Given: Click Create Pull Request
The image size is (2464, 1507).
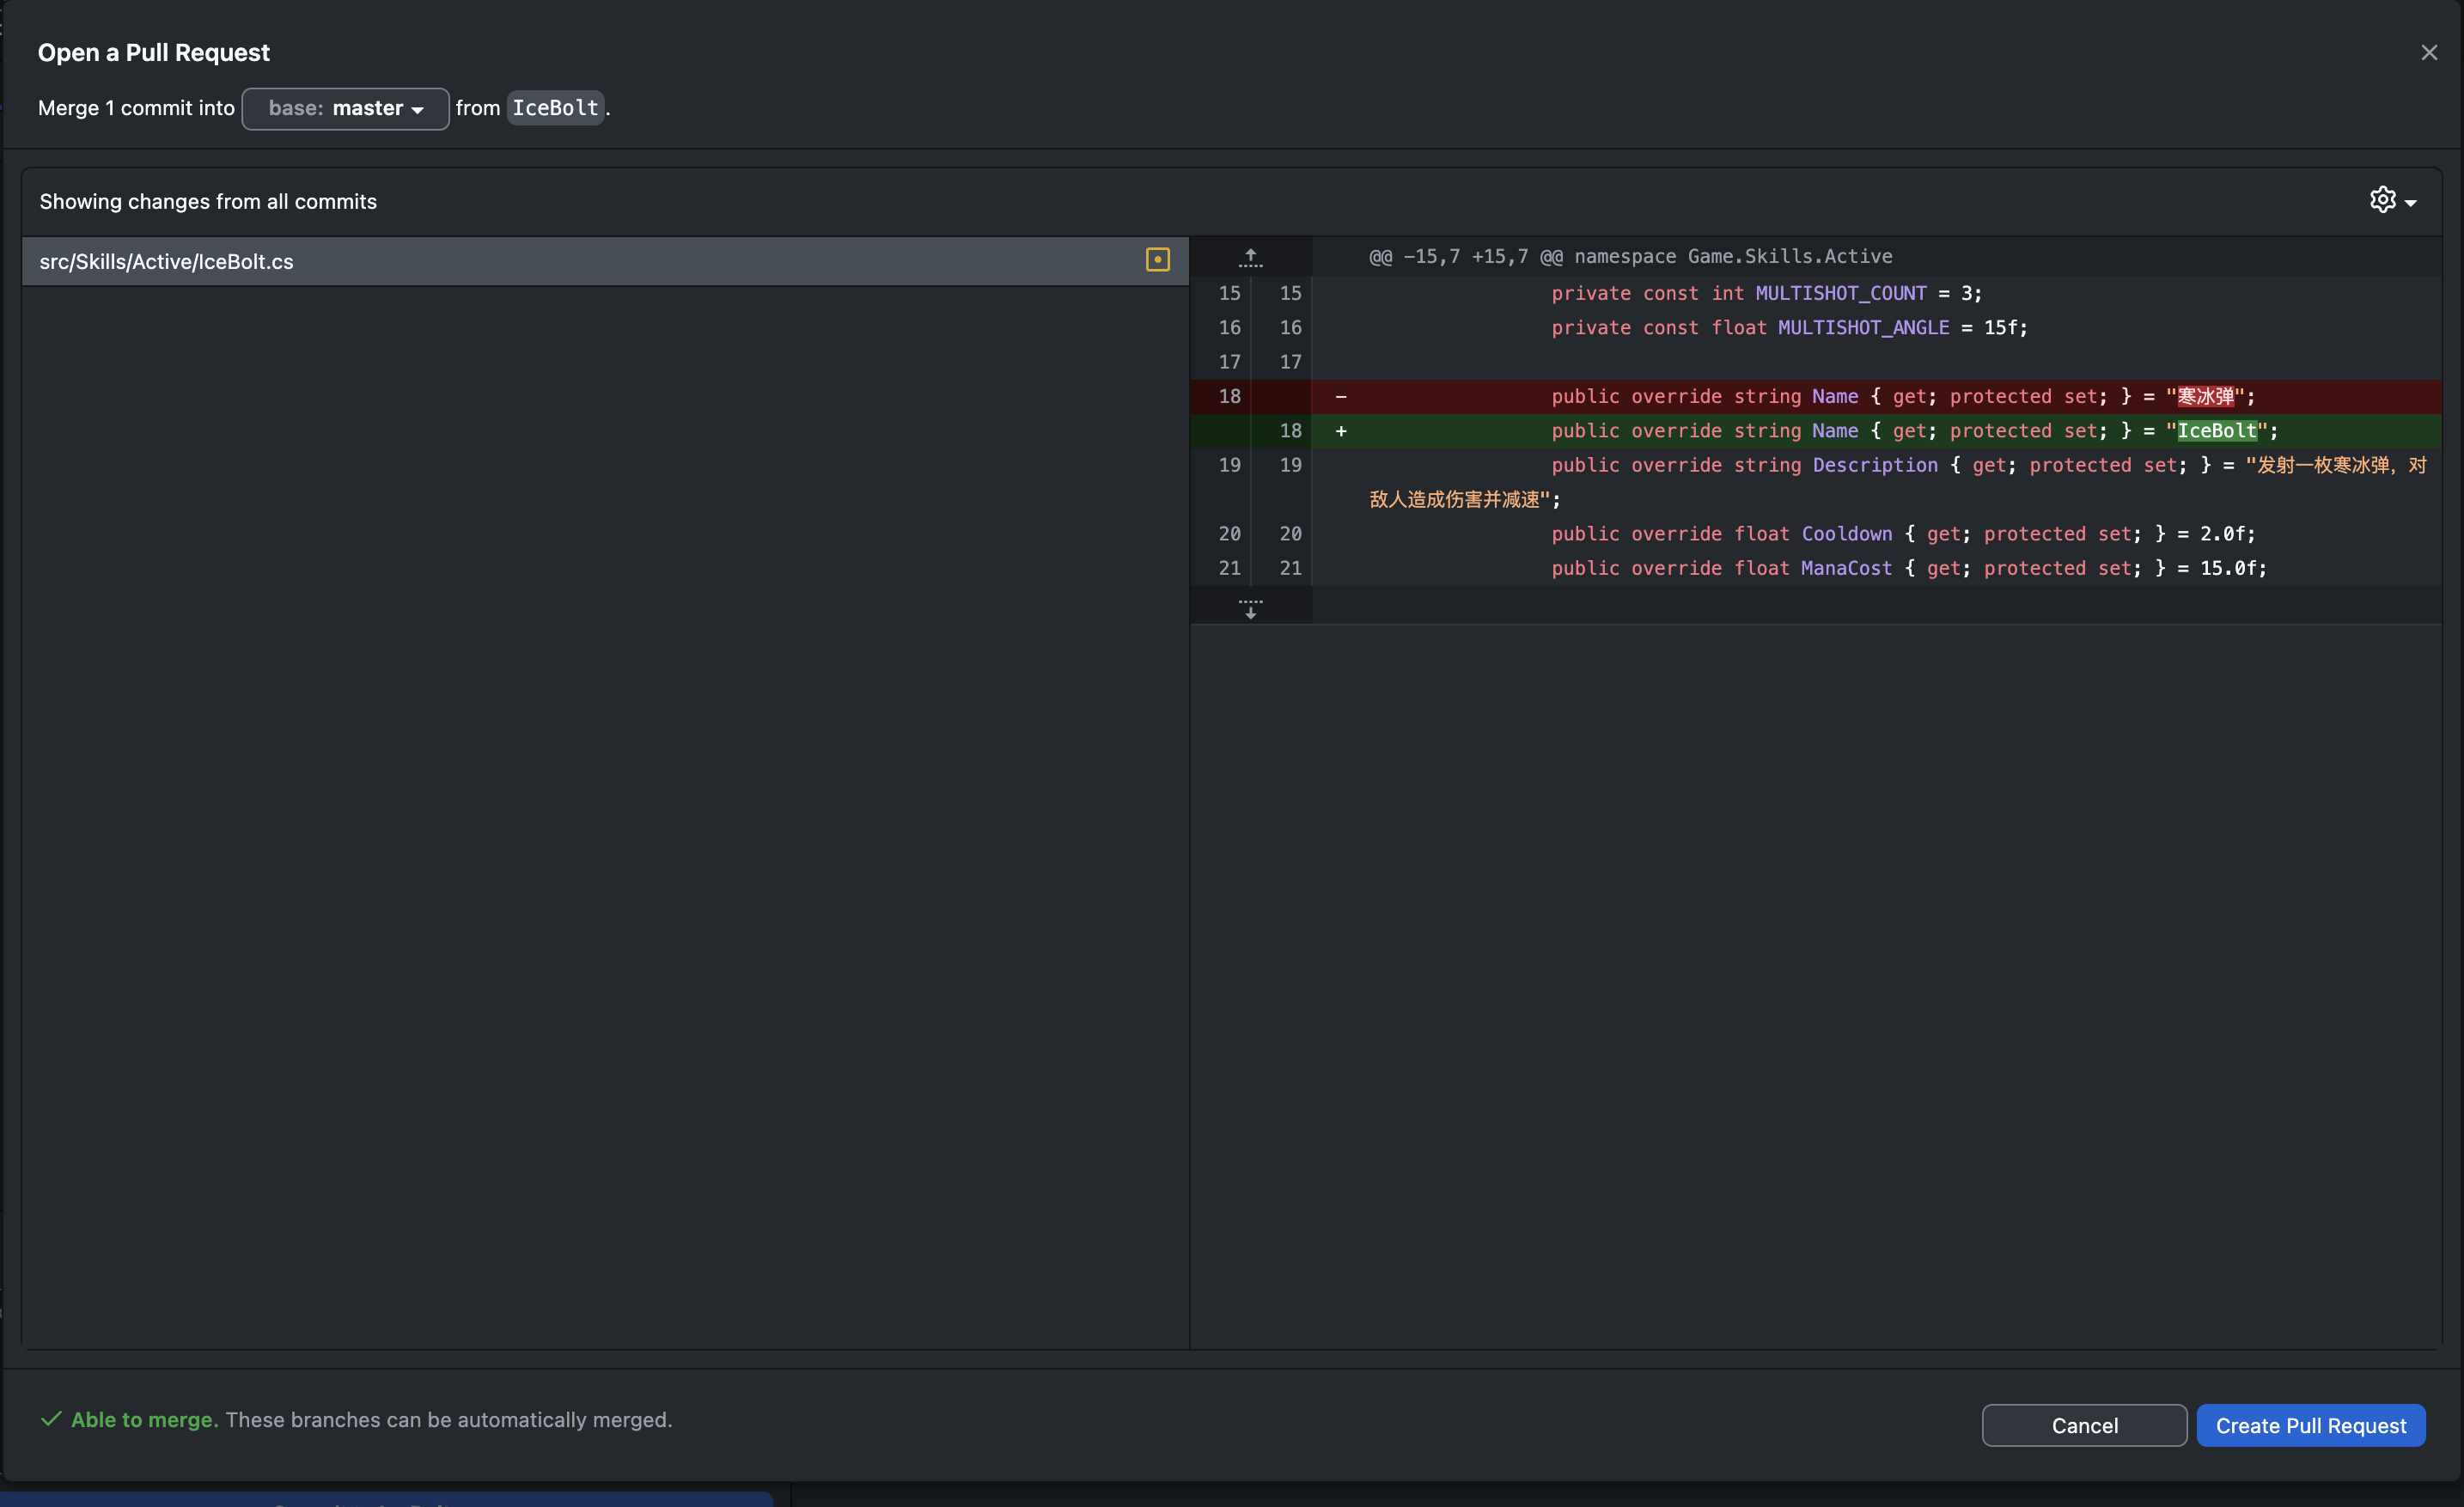Looking at the screenshot, I should pos(2310,1425).
